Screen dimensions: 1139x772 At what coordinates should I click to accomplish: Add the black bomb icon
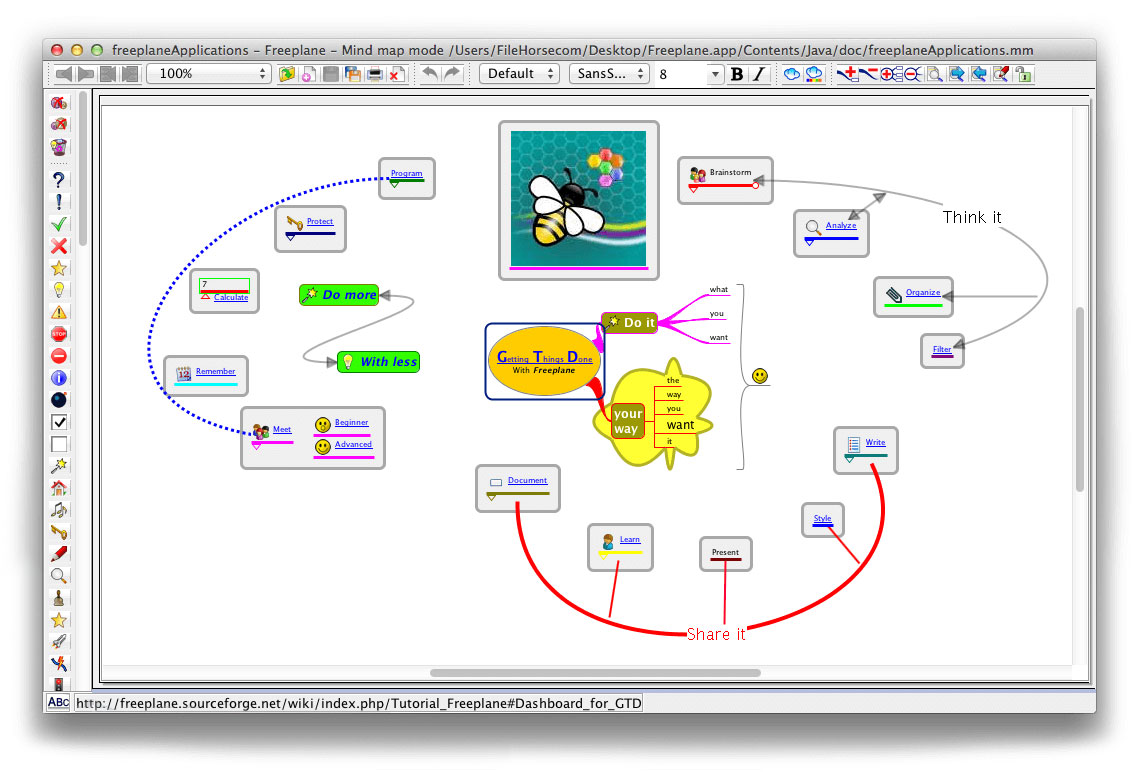(x=59, y=399)
